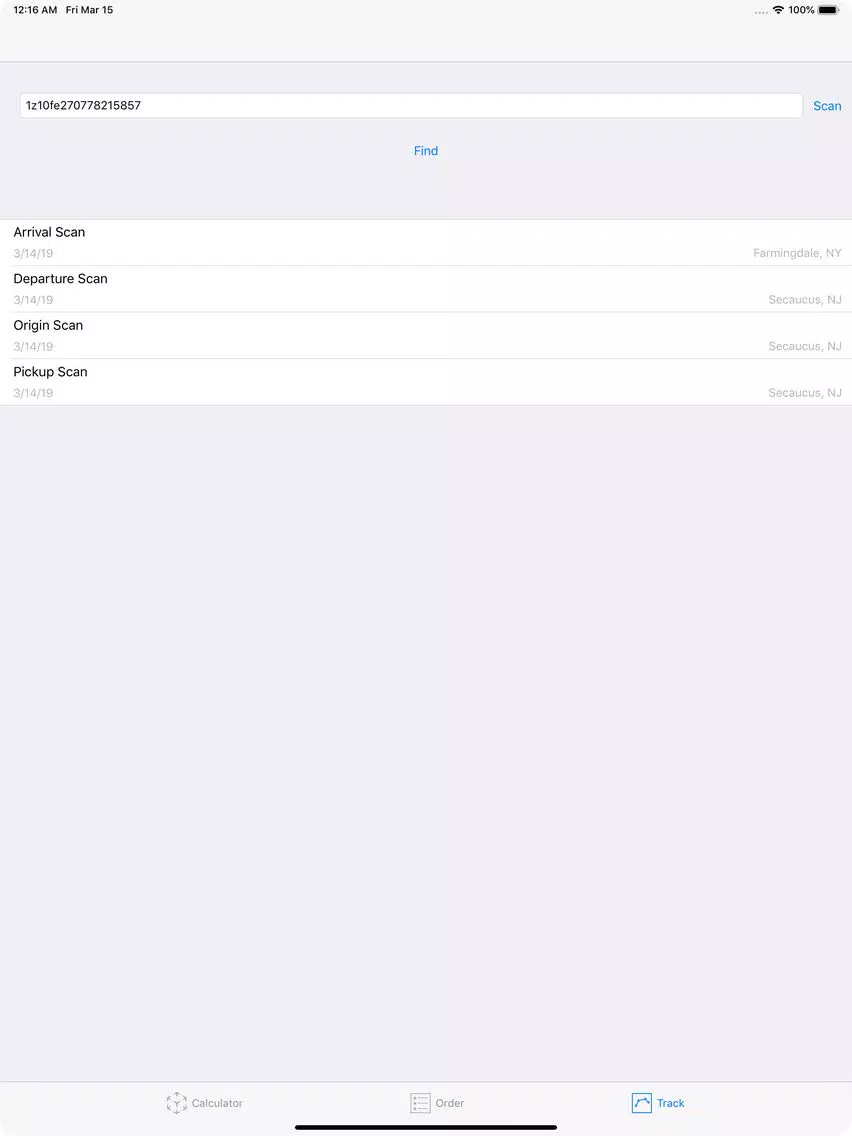This screenshot has width=852, height=1136.
Task: Select the Track graph icon
Action: 641,1103
